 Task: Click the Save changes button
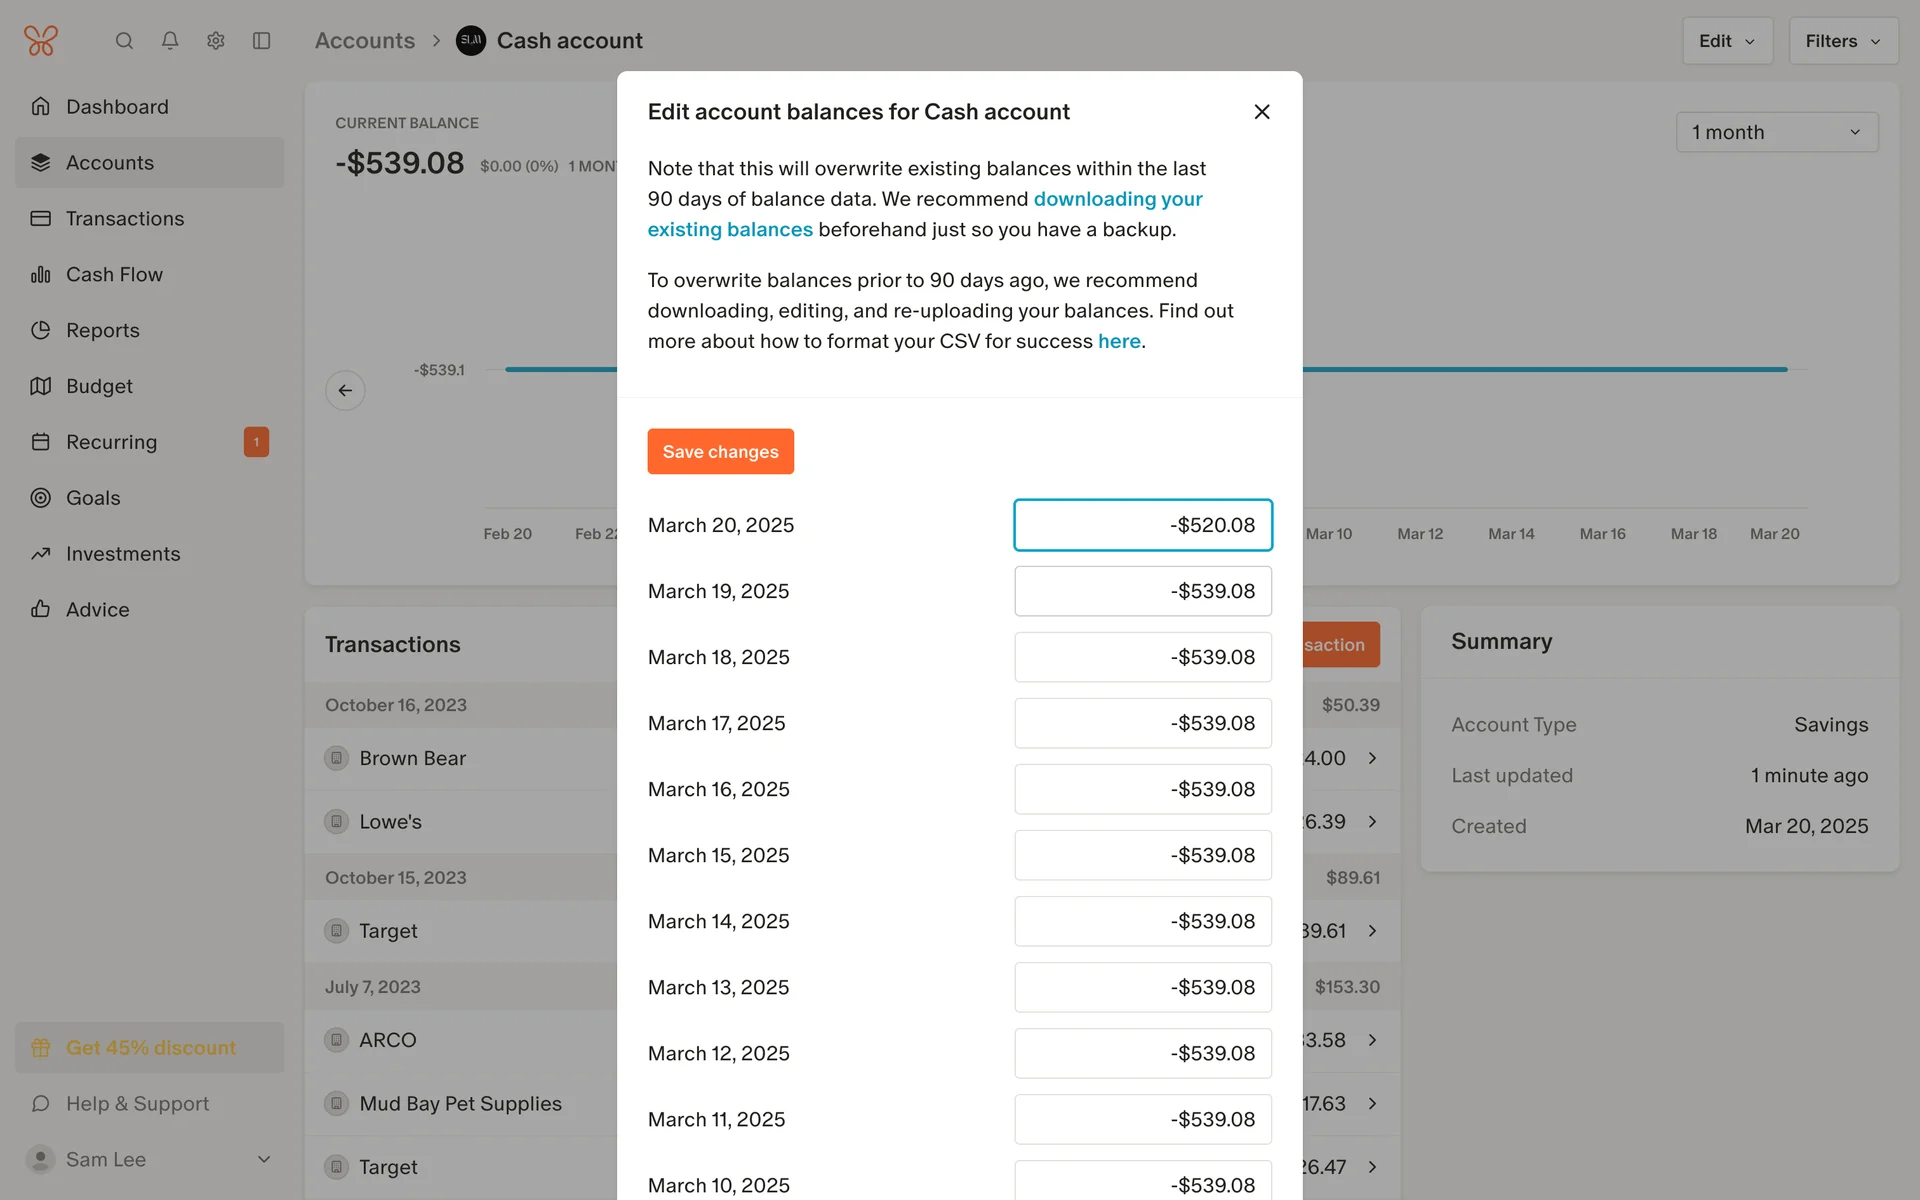point(720,452)
